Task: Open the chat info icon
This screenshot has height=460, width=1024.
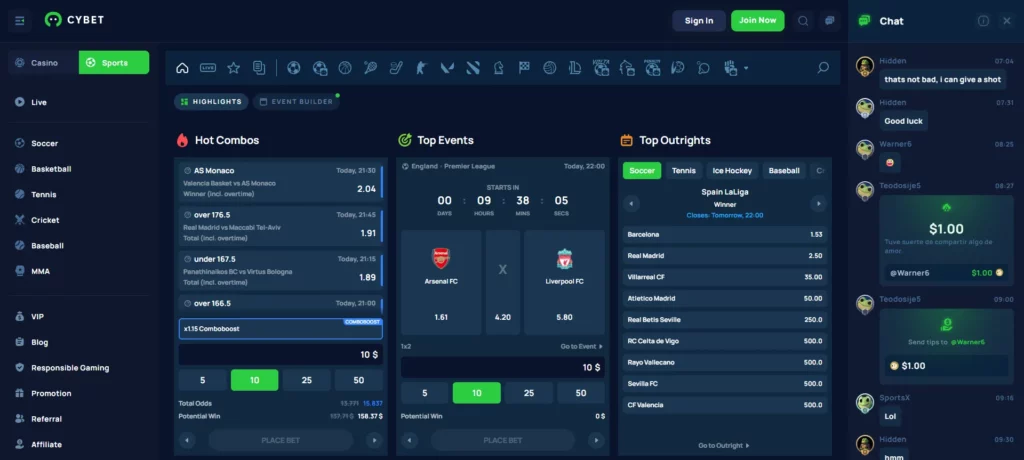Action: point(983,21)
